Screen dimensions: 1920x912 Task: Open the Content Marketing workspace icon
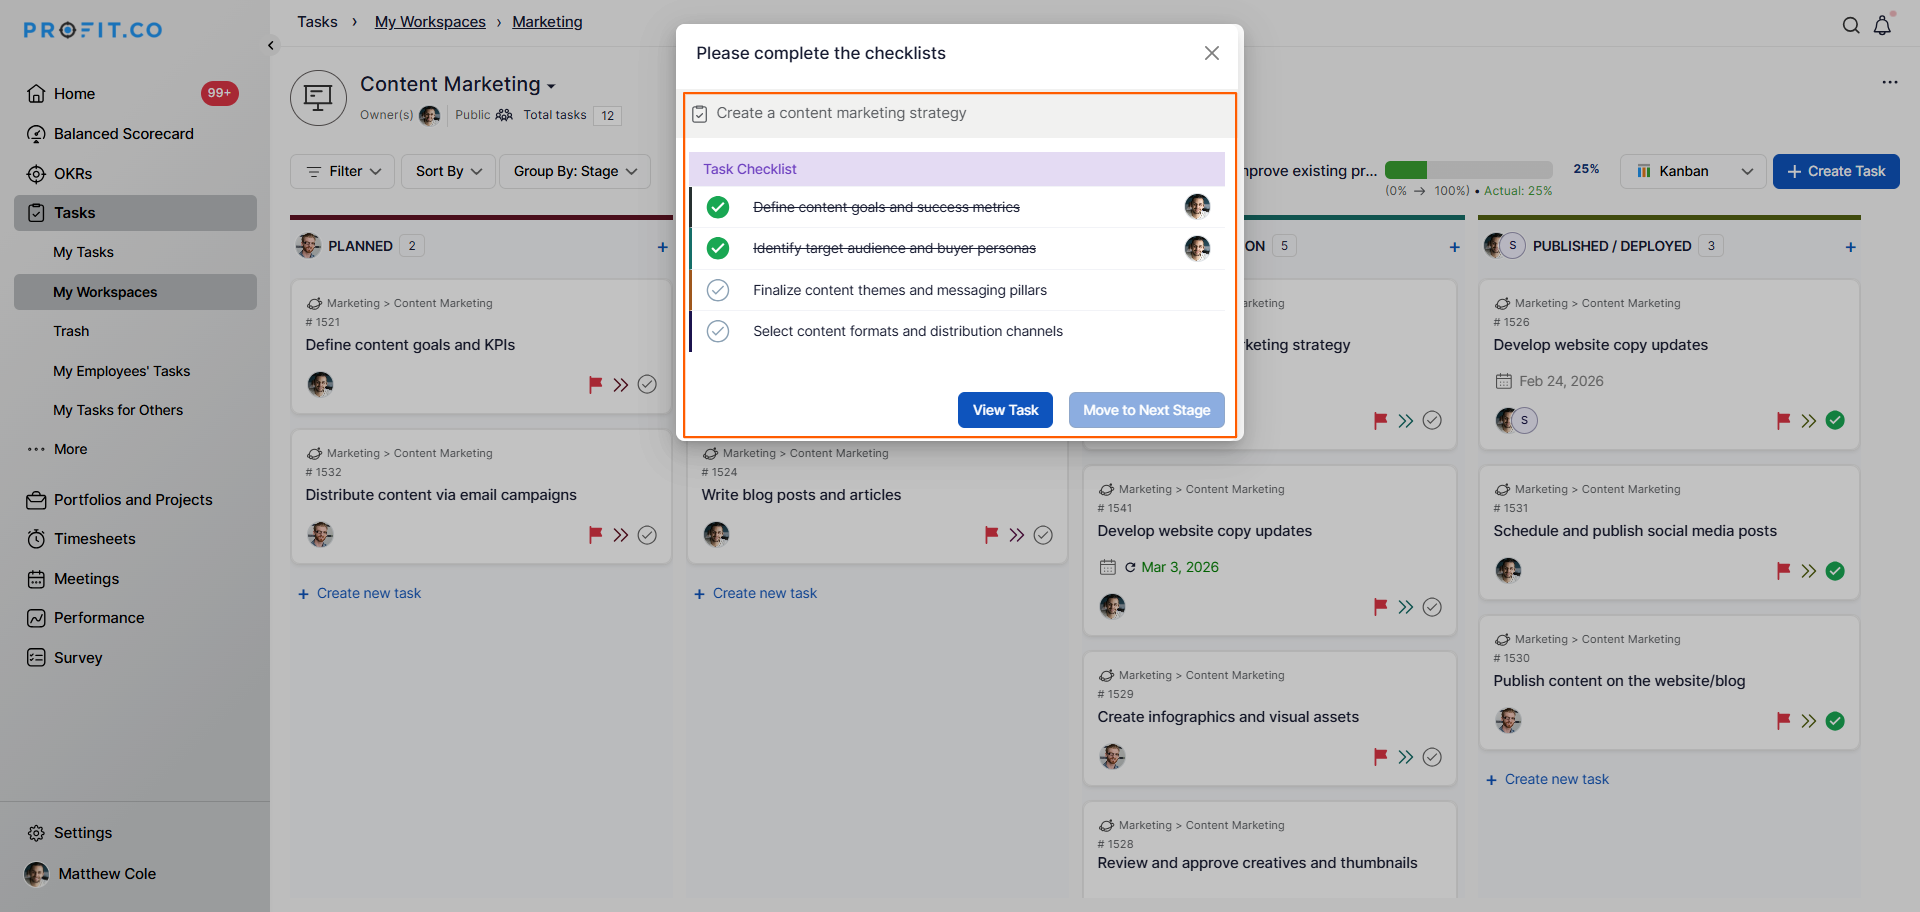pyautogui.click(x=318, y=98)
